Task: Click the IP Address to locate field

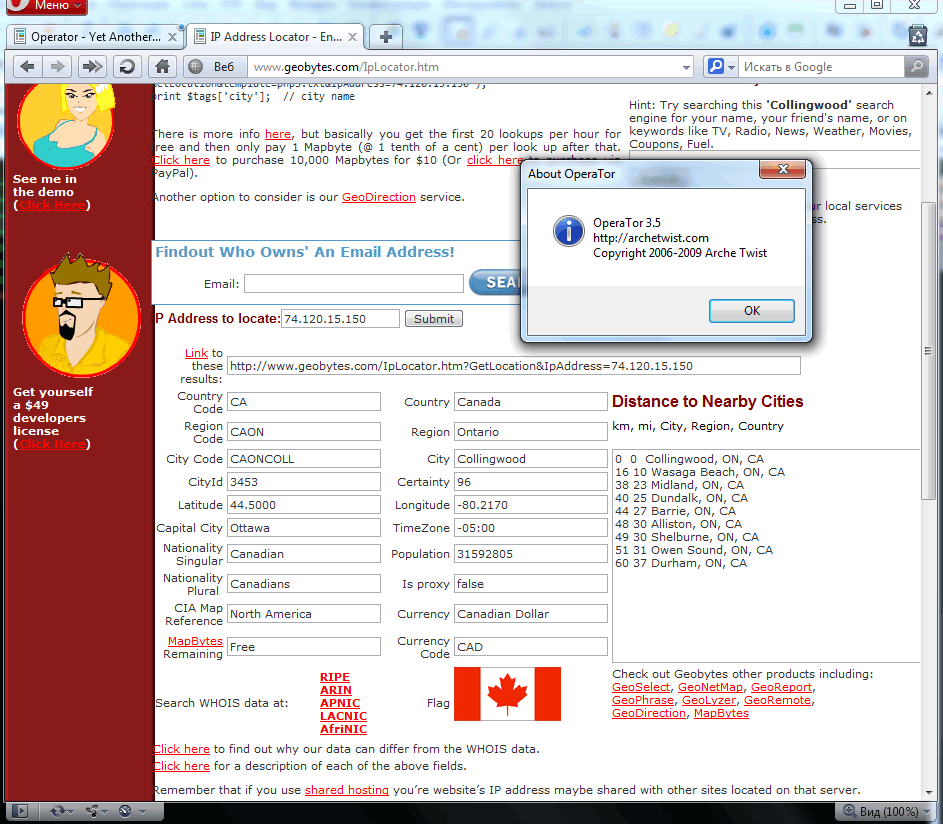Action: coord(340,319)
